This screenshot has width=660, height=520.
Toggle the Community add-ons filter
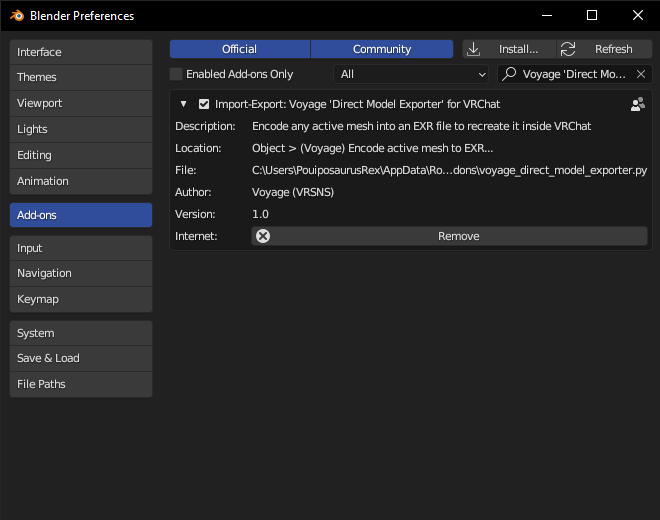(x=382, y=49)
